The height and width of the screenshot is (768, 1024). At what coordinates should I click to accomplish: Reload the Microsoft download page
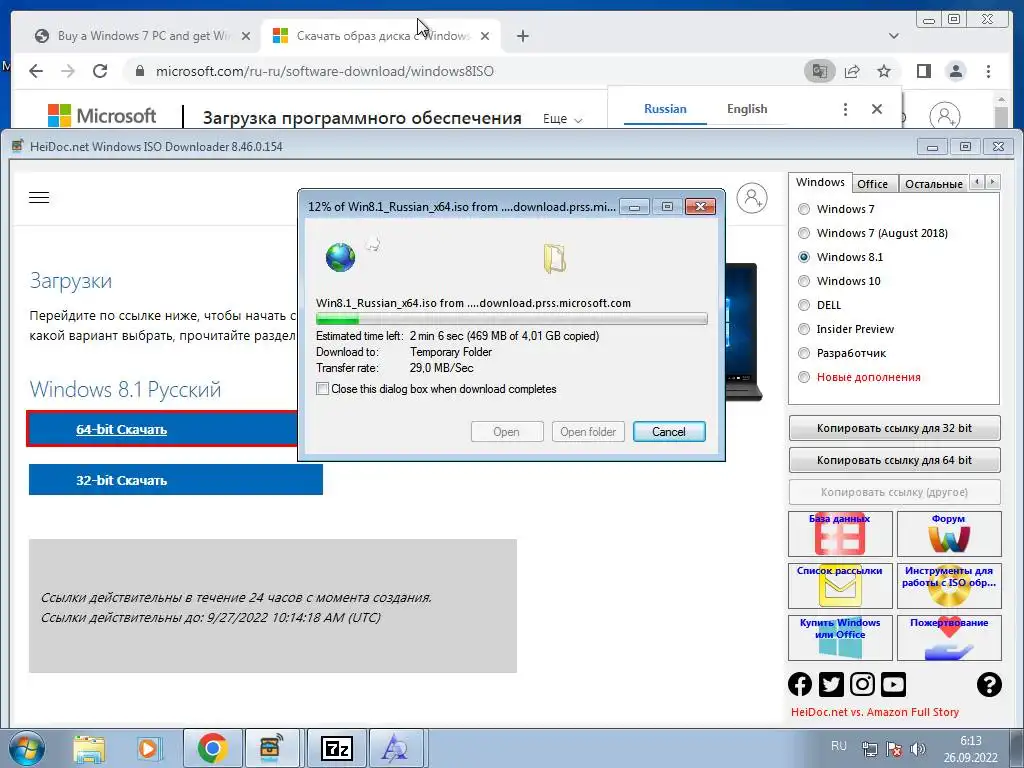pos(100,71)
